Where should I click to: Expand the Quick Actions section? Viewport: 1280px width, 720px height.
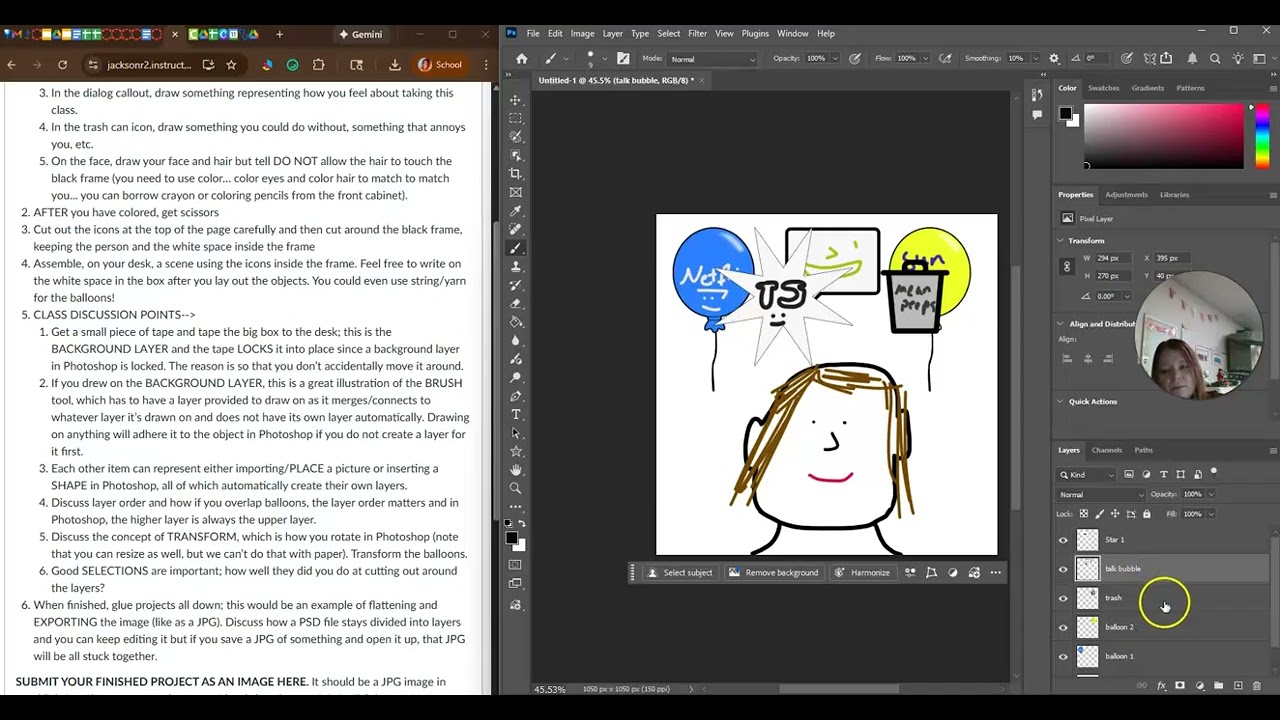pyautogui.click(x=1061, y=402)
